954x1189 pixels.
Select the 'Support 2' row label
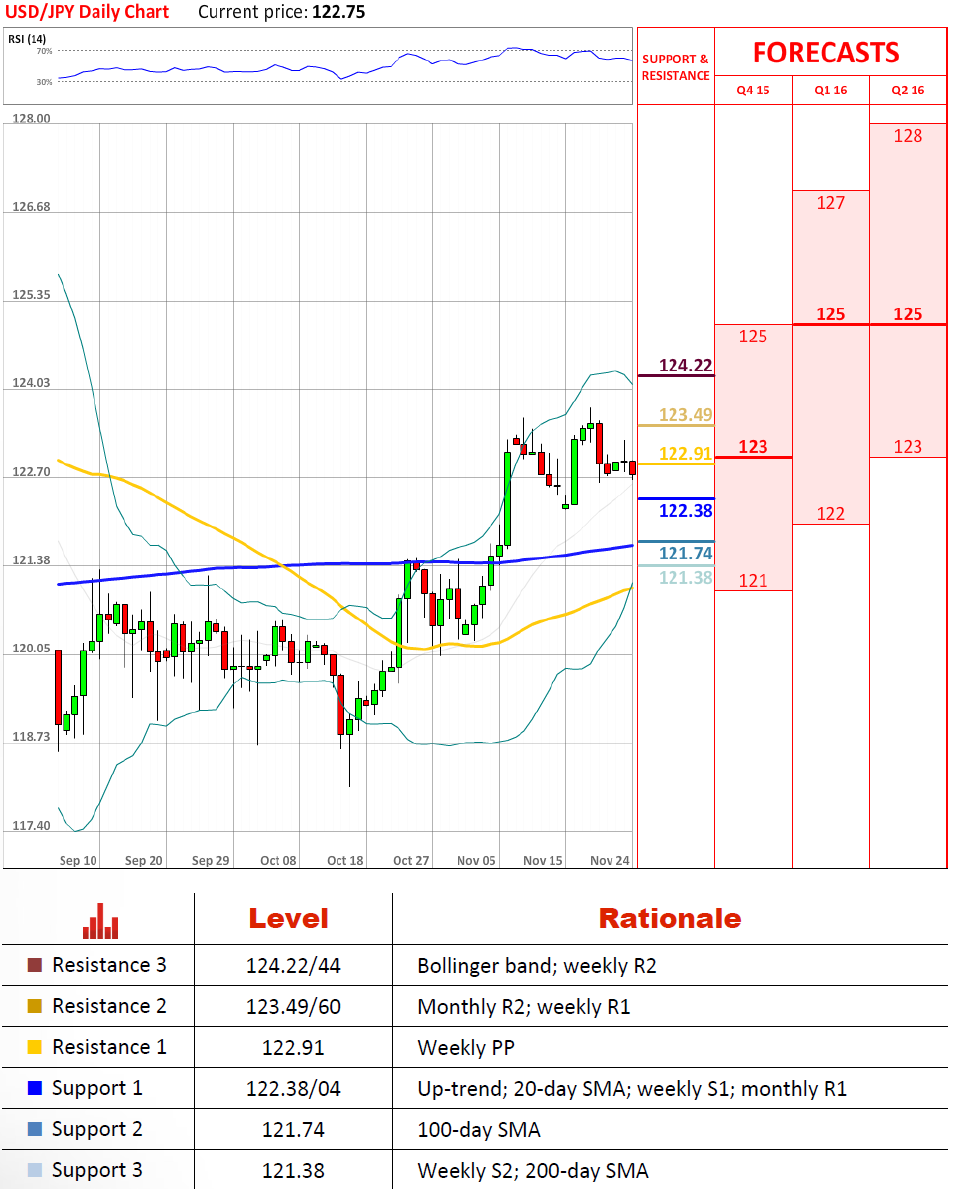point(97,1130)
